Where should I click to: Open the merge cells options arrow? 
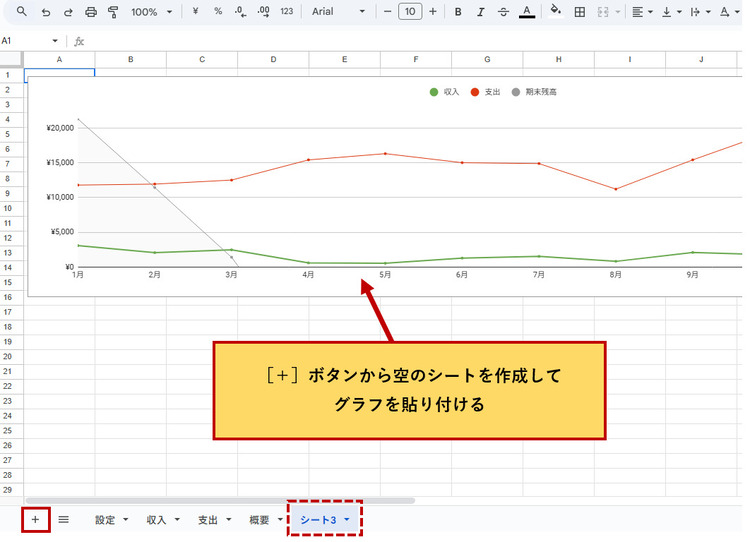[x=618, y=12]
